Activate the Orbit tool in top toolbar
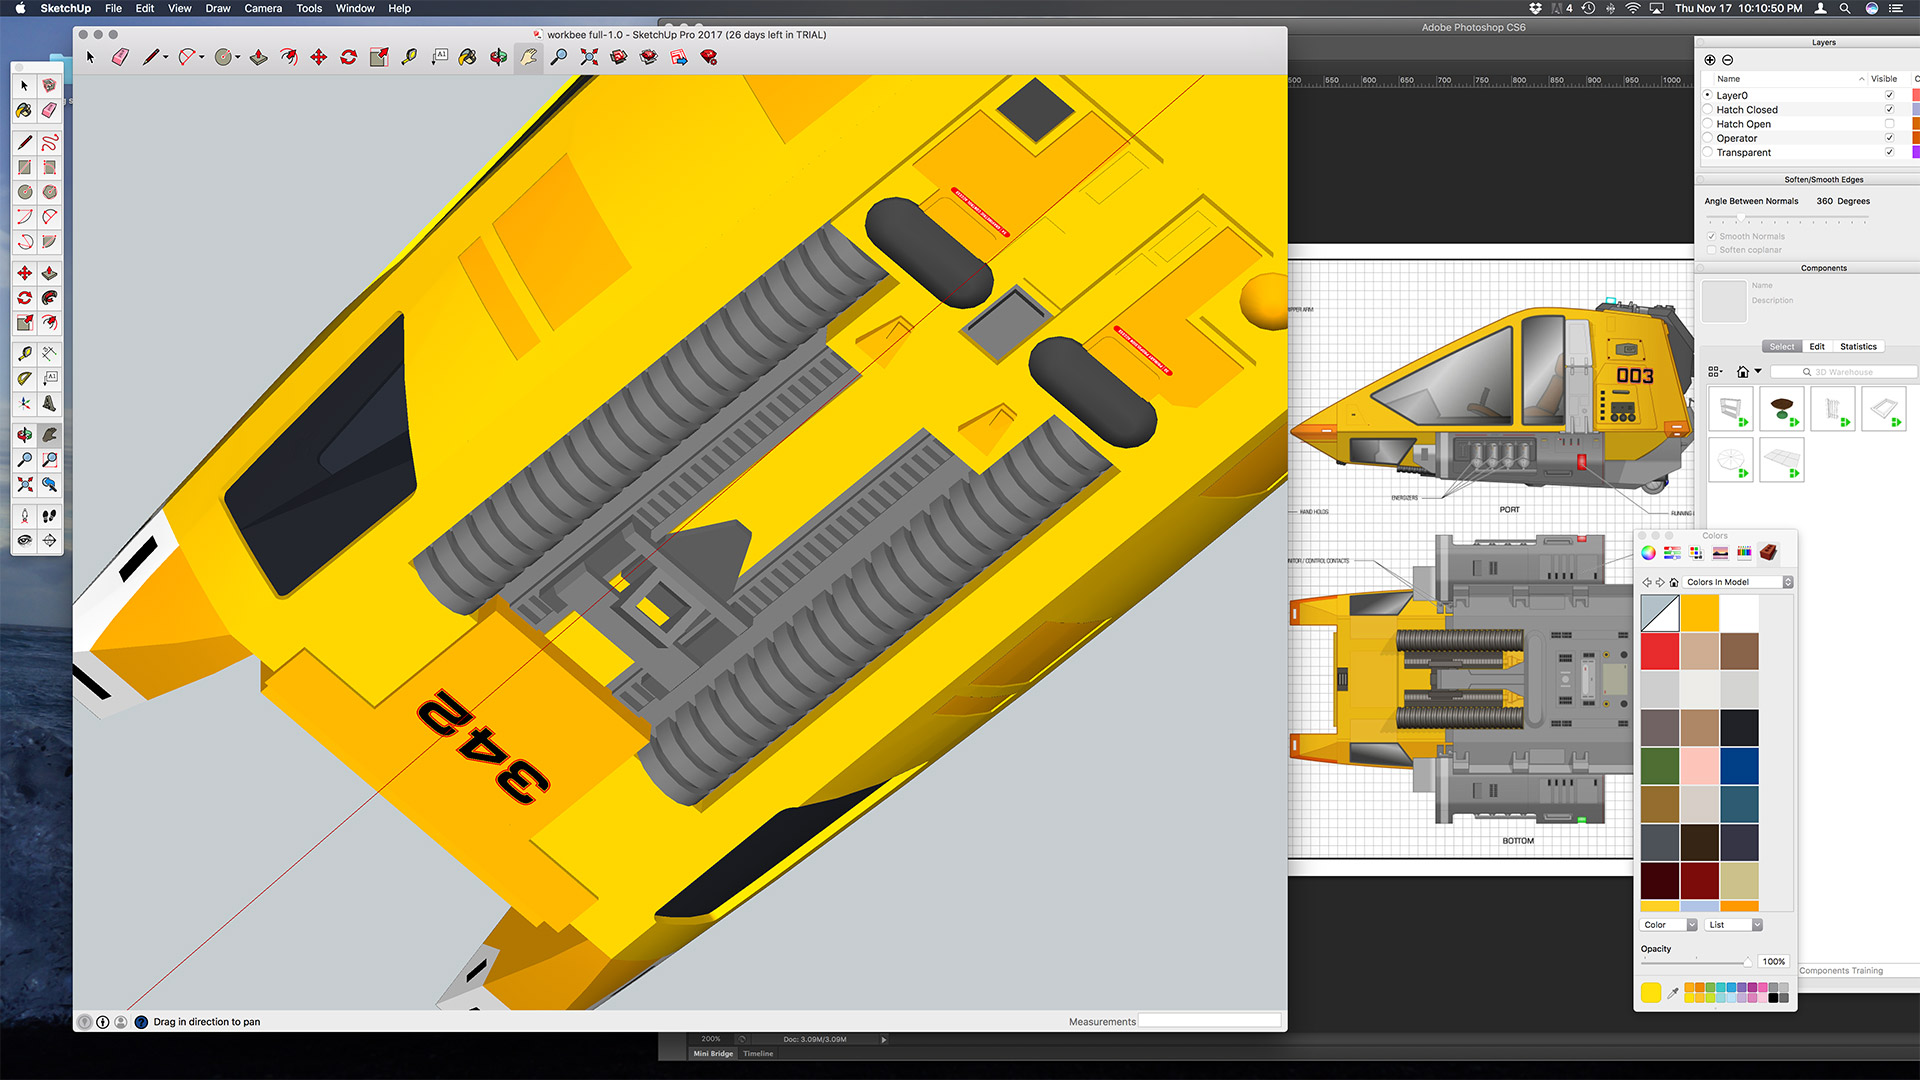The height and width of the screenshot is (1080, 1920). (x=498, y=58)
